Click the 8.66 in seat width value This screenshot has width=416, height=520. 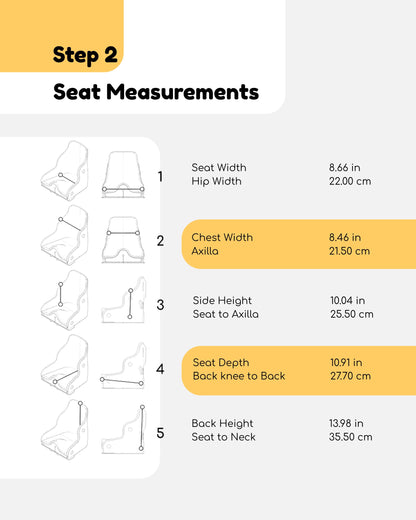click(345, 167)
